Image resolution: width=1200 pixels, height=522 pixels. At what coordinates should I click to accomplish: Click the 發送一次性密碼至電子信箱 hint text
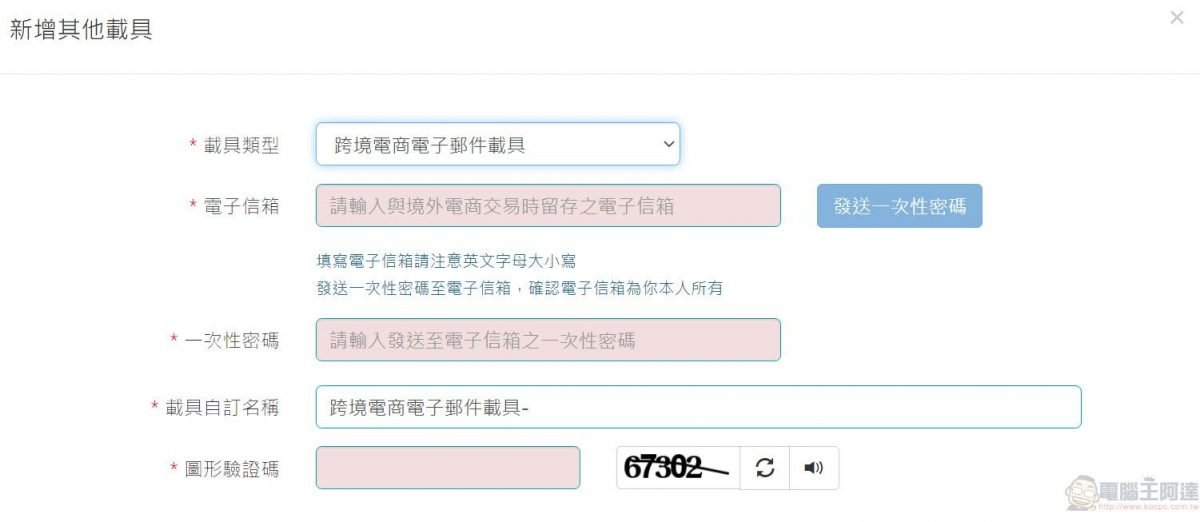pyautogui.click(x=519, y=289)
